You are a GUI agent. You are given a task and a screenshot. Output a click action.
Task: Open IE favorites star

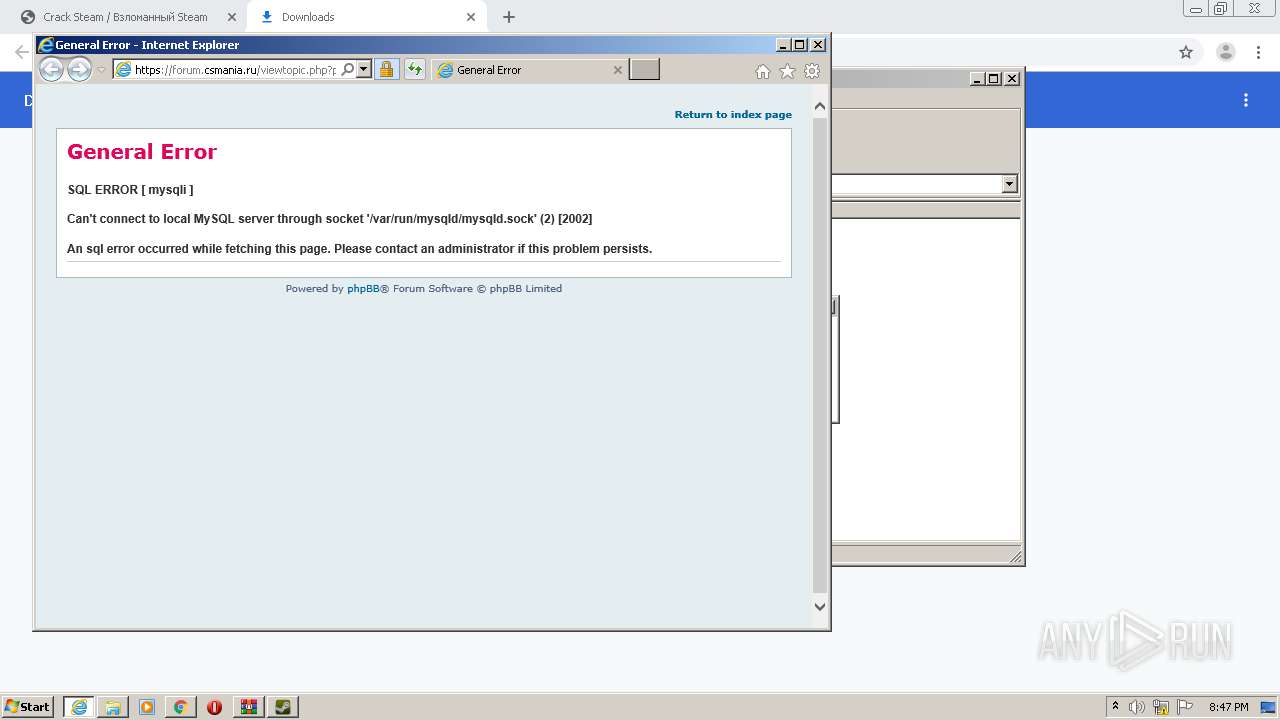[x=787, y=71]
